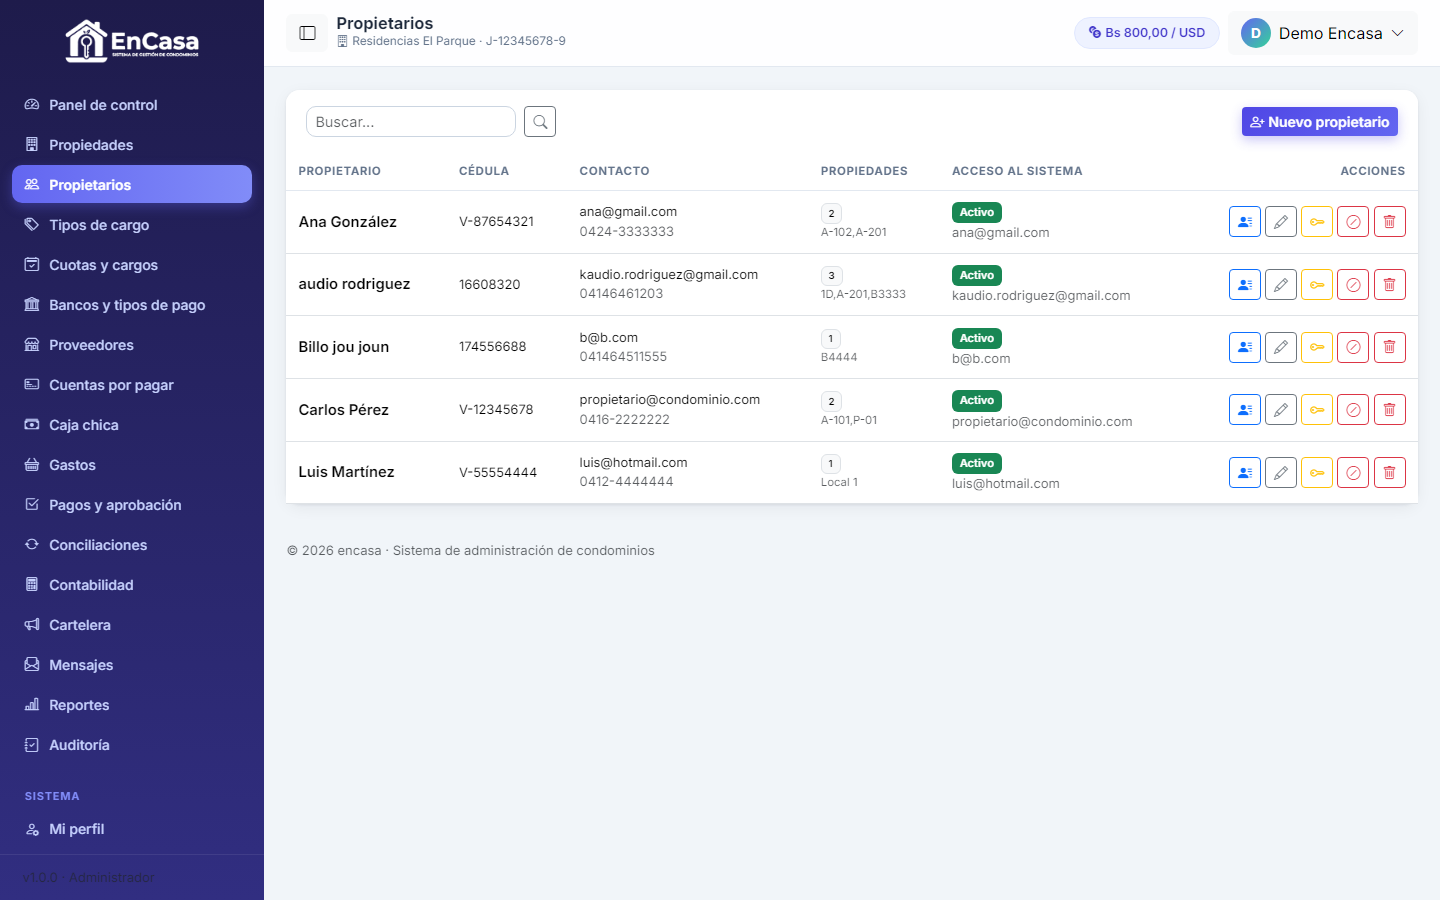This screenshot has width=1440, height=900.
Task: Go to Caja chica
Action: 132,425
